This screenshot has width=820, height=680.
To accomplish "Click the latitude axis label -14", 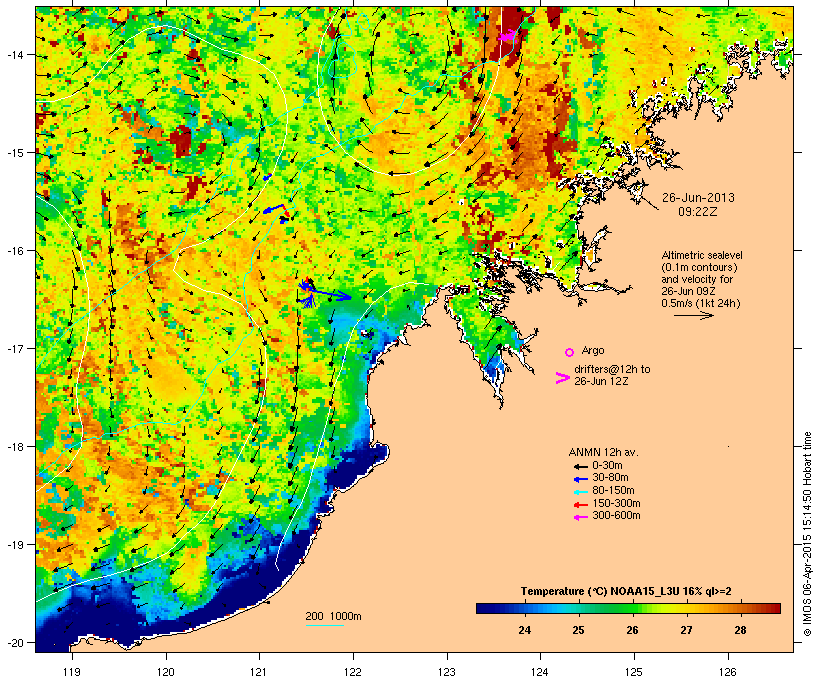I will 14,54.
